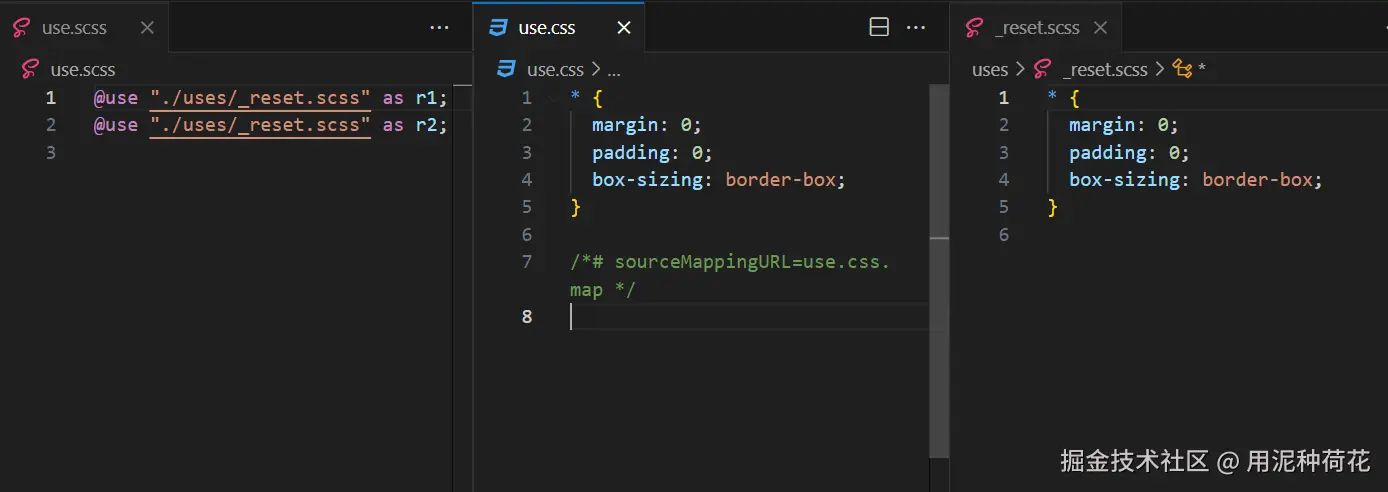Click the Sass icon on the _reset.scss tab

pos(975,28)
